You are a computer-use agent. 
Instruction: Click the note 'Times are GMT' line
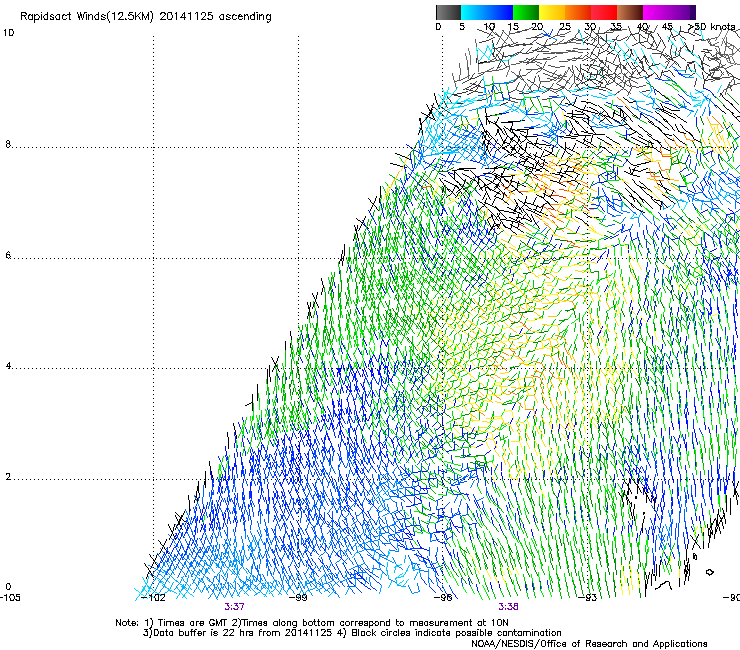[x=312, y=623]
